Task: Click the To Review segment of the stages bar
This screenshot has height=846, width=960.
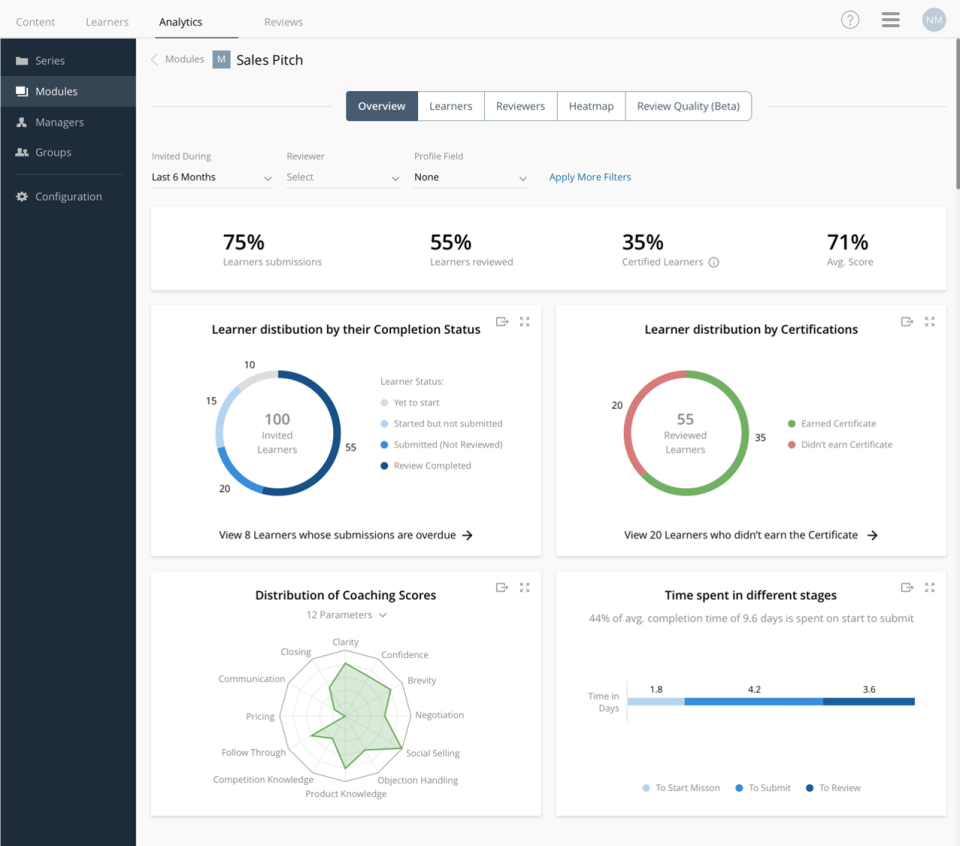Action: (x=870, y=702)
